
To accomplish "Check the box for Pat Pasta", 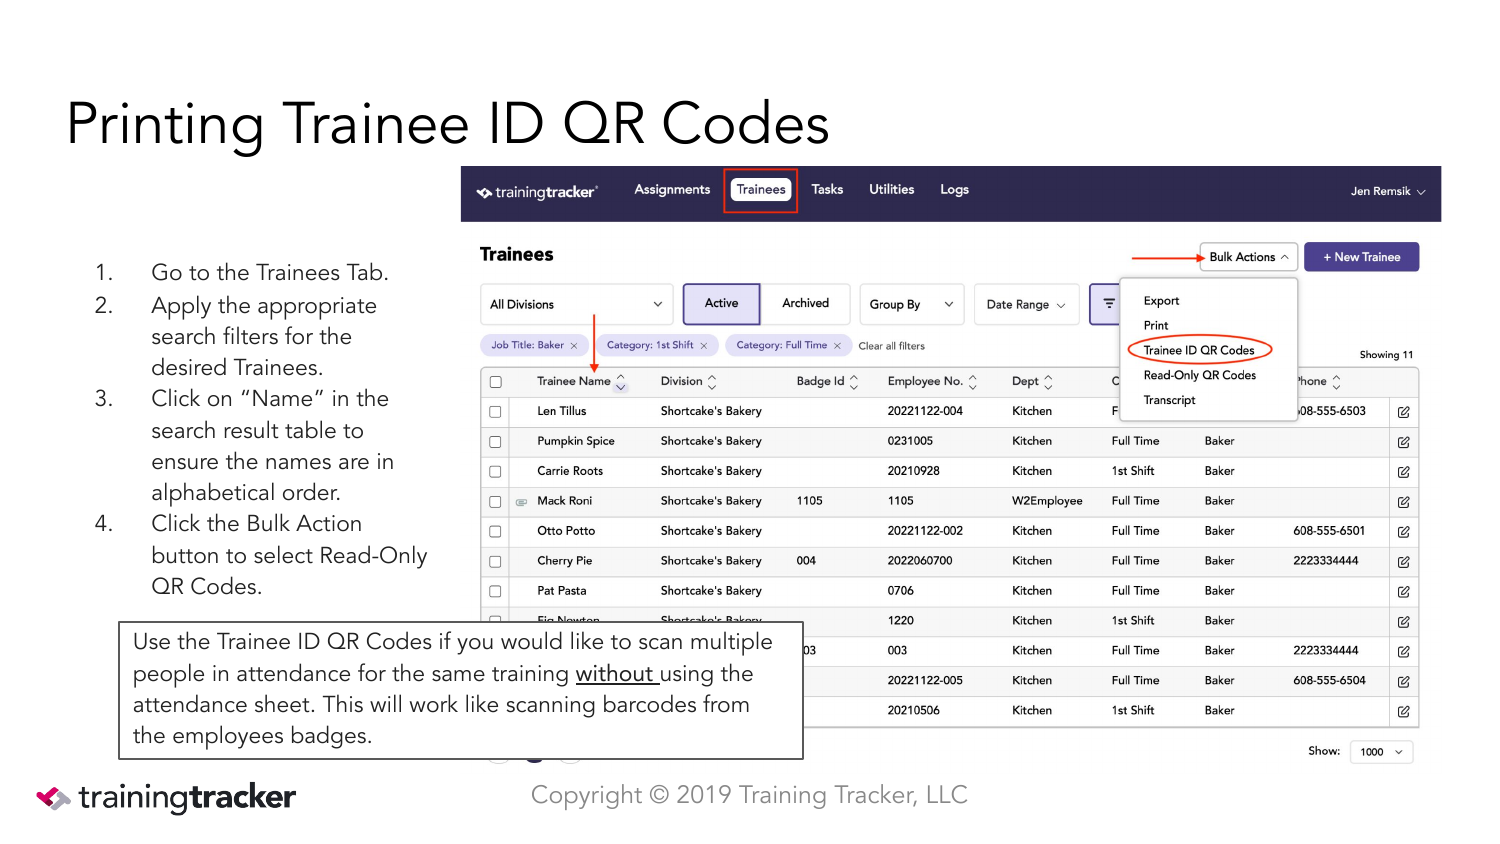I will pyautogui.click(x=495, y=592).
